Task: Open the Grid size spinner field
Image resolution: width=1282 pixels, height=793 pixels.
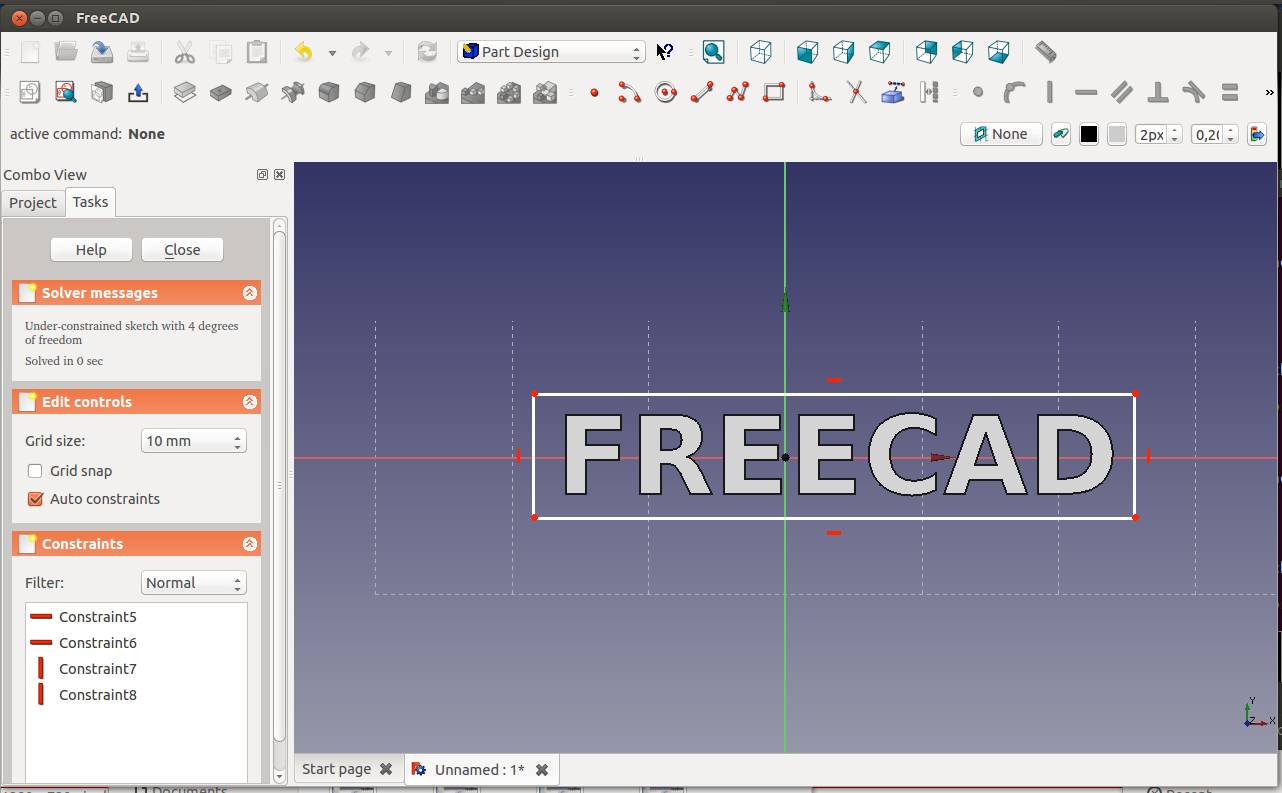Action: (x=193, y=441)
